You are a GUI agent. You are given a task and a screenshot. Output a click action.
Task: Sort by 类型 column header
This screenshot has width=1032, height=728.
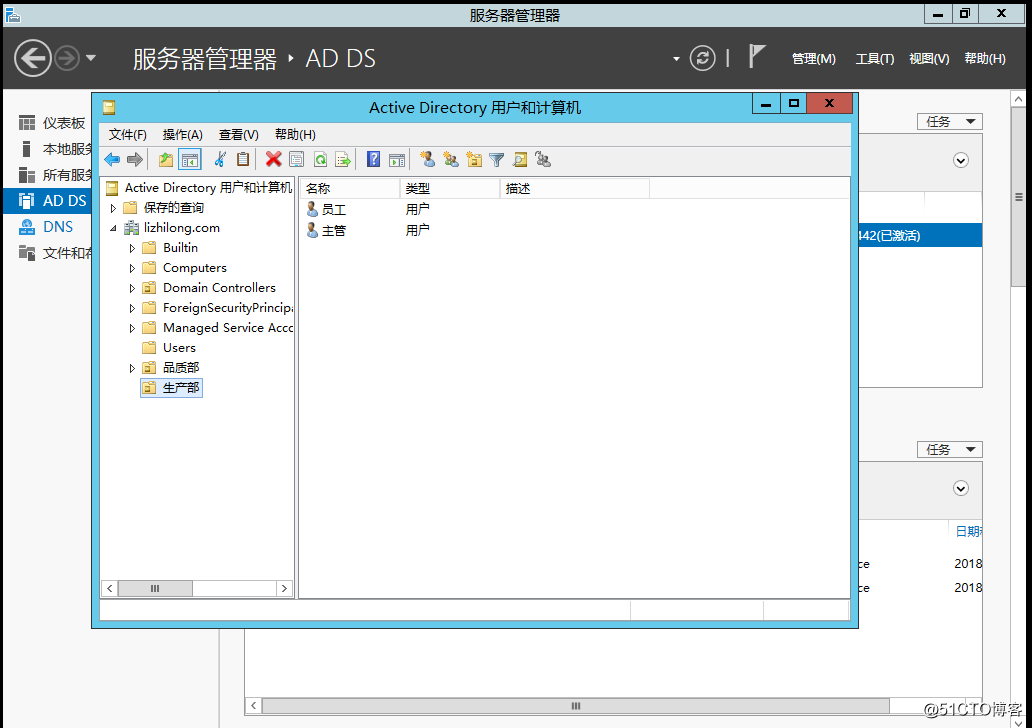click(x=450, y=188)
